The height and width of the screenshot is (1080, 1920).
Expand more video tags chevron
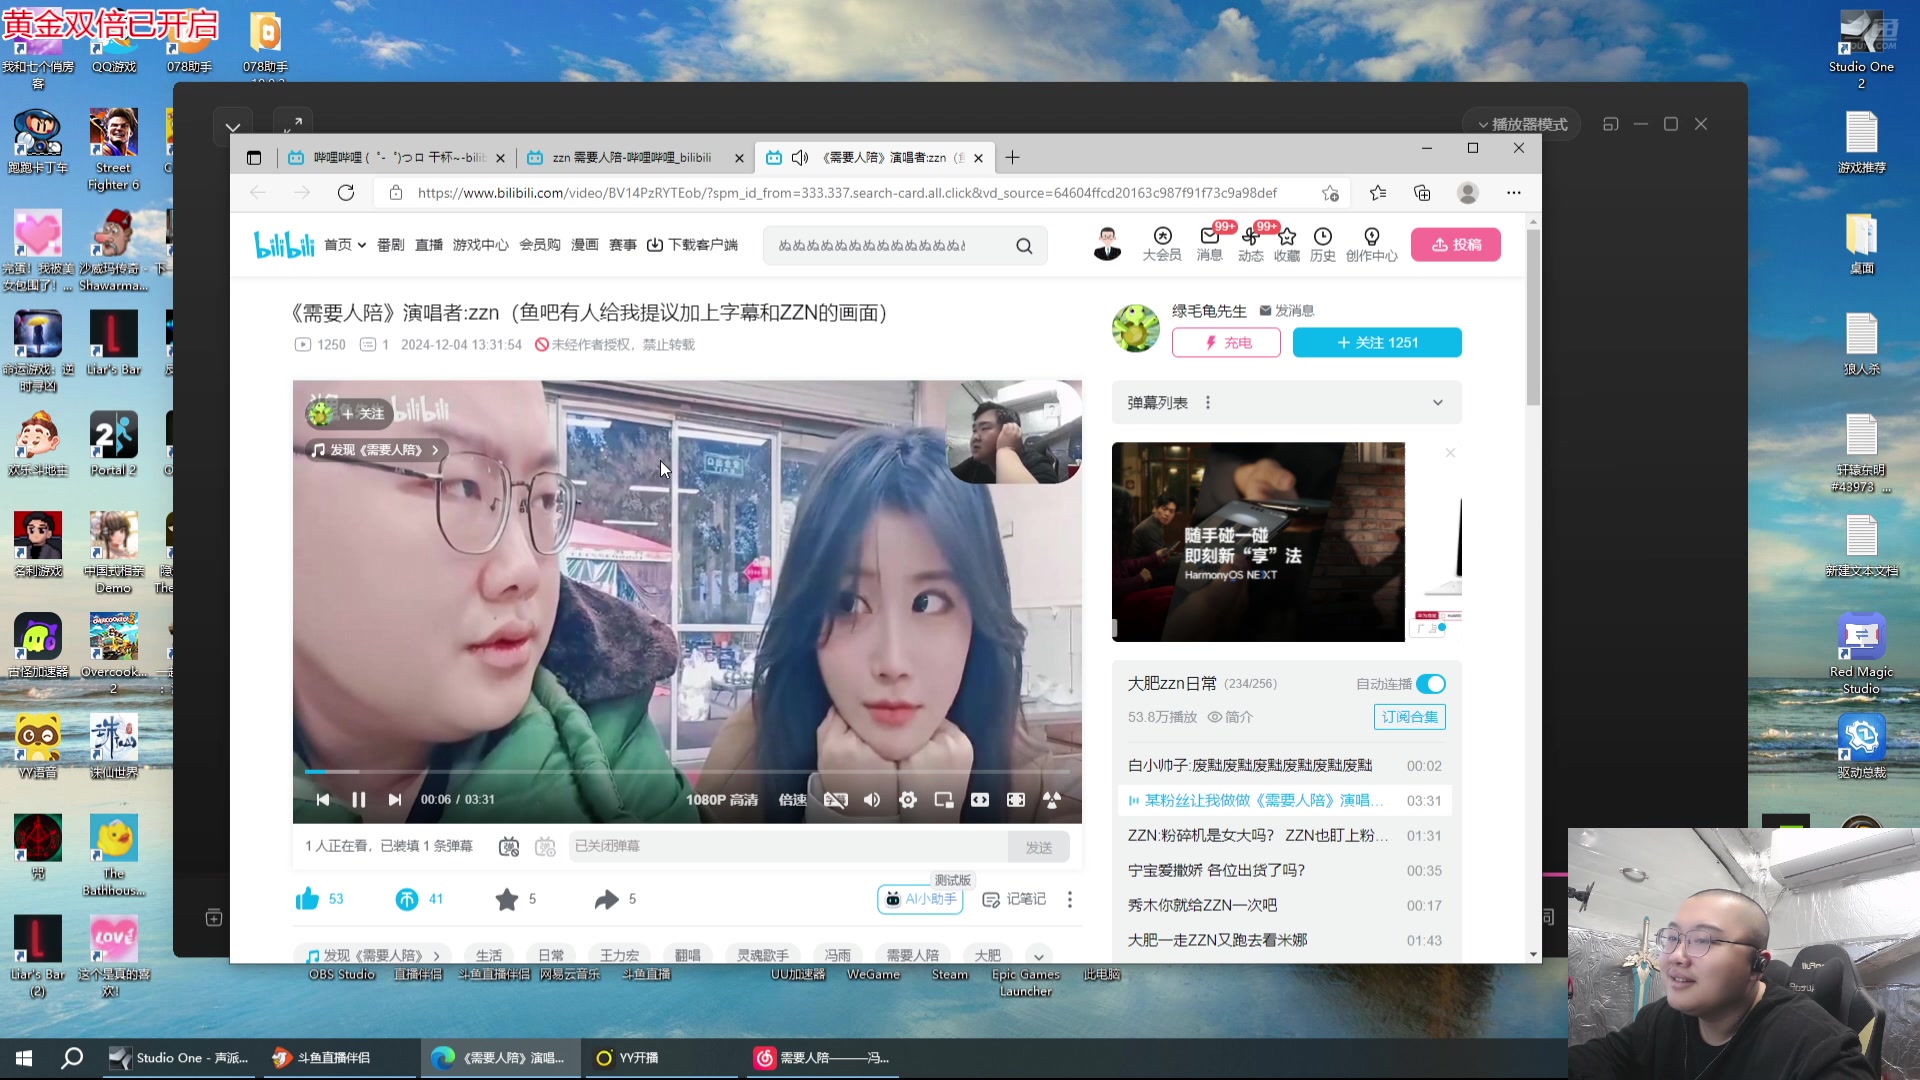1039,956
